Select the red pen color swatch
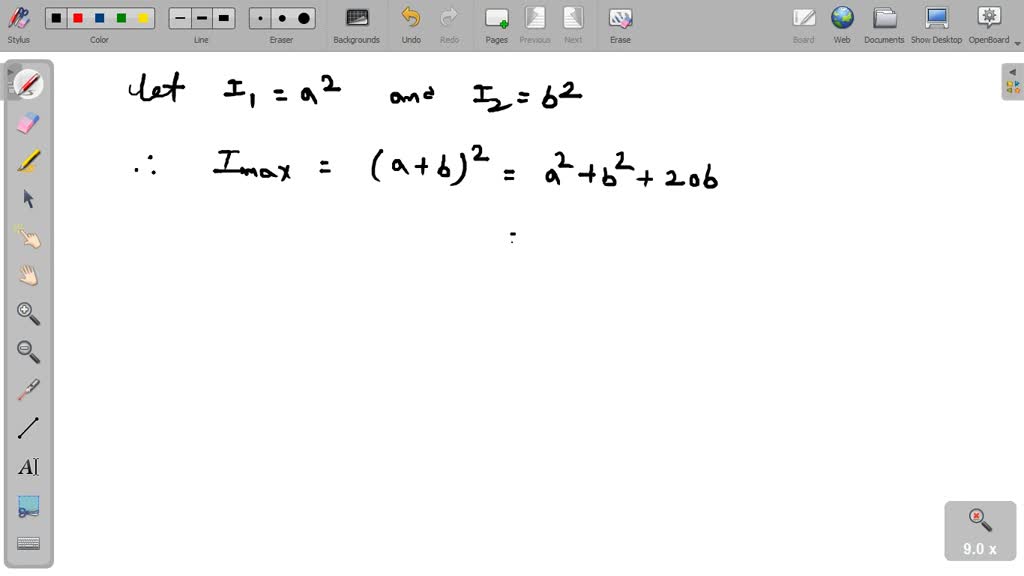 76,18
